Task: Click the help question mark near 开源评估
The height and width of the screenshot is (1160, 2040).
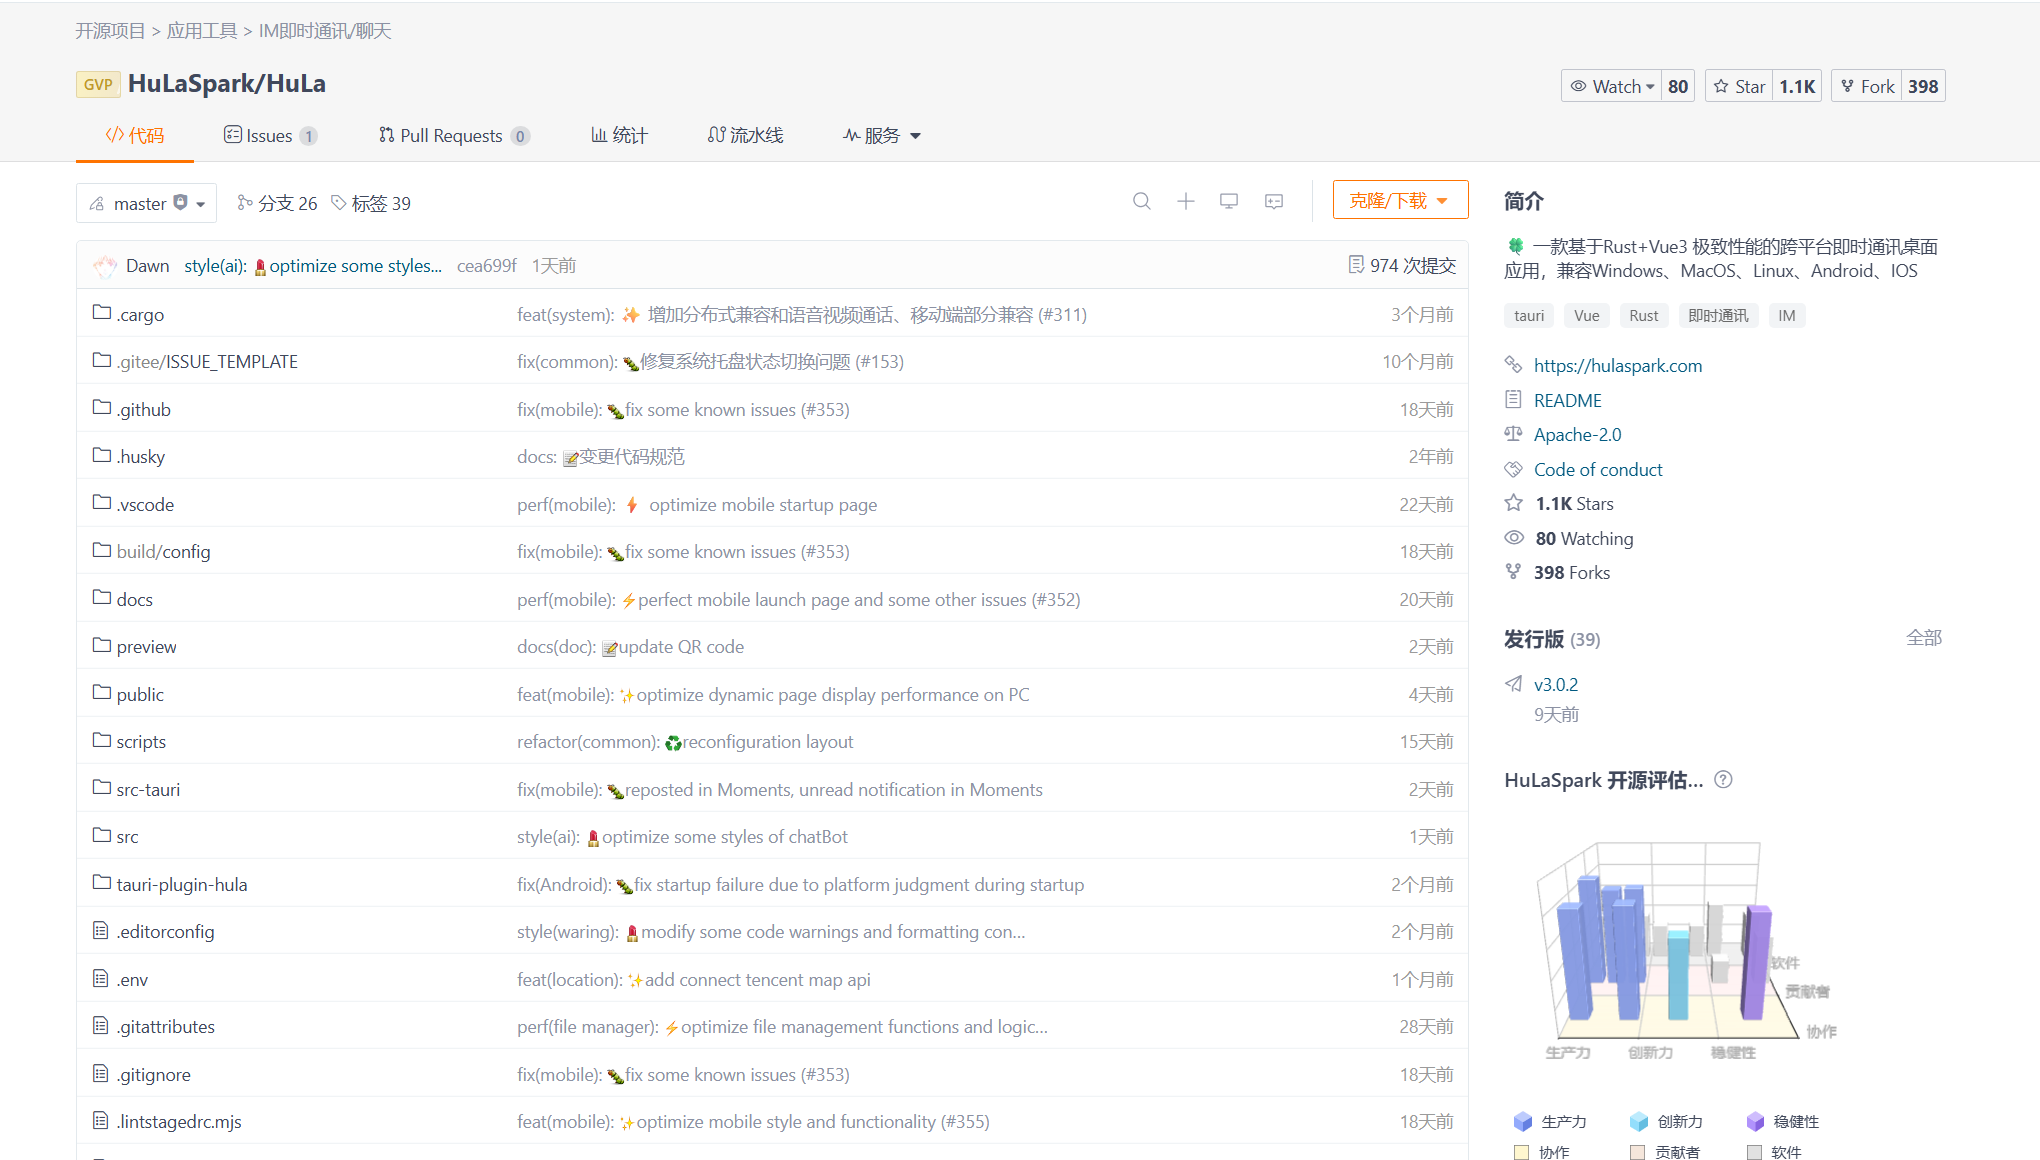Action: pyautogui.click(x=1723, y=780)
